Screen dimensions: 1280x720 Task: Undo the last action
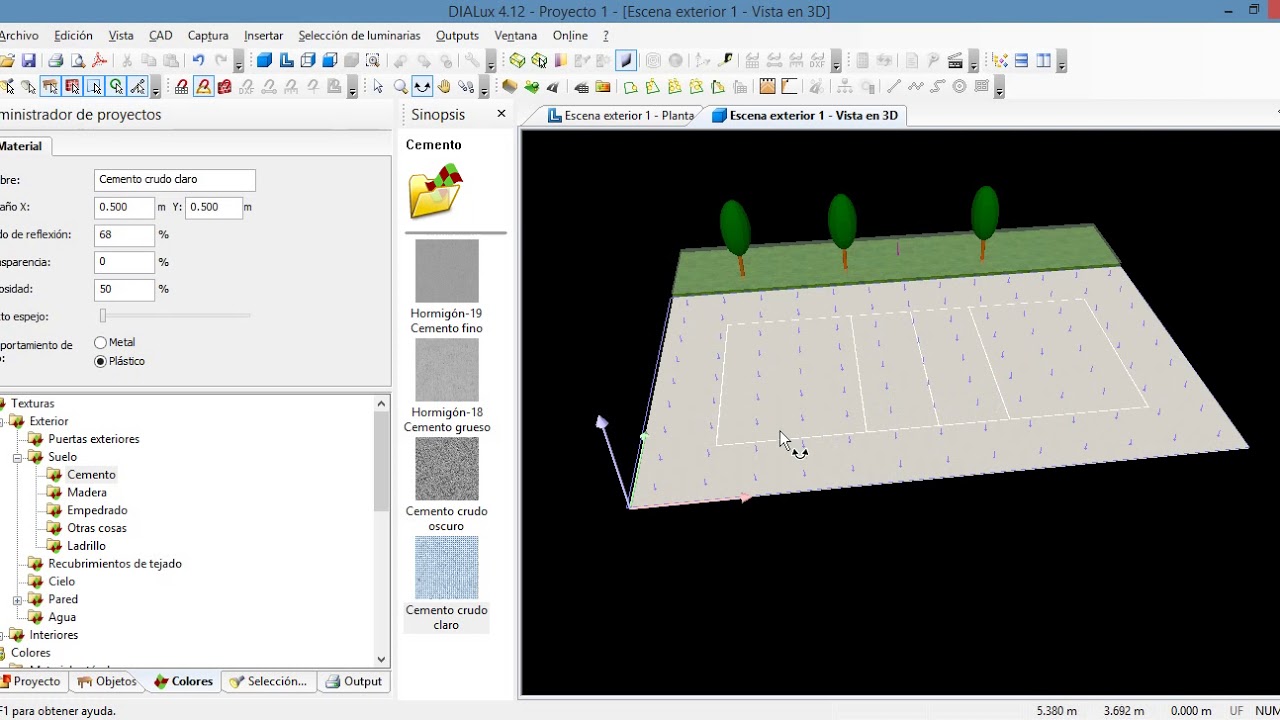point(198,61)
